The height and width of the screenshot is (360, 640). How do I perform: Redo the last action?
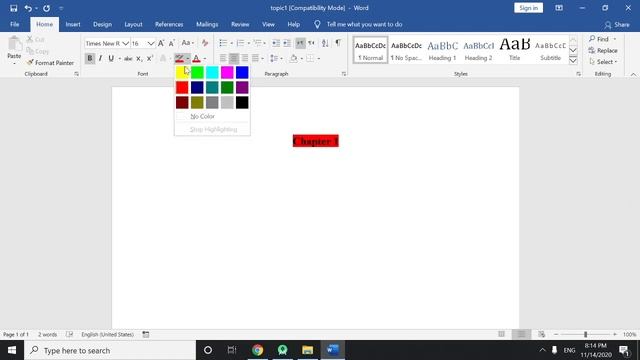(x=47, y=8)
